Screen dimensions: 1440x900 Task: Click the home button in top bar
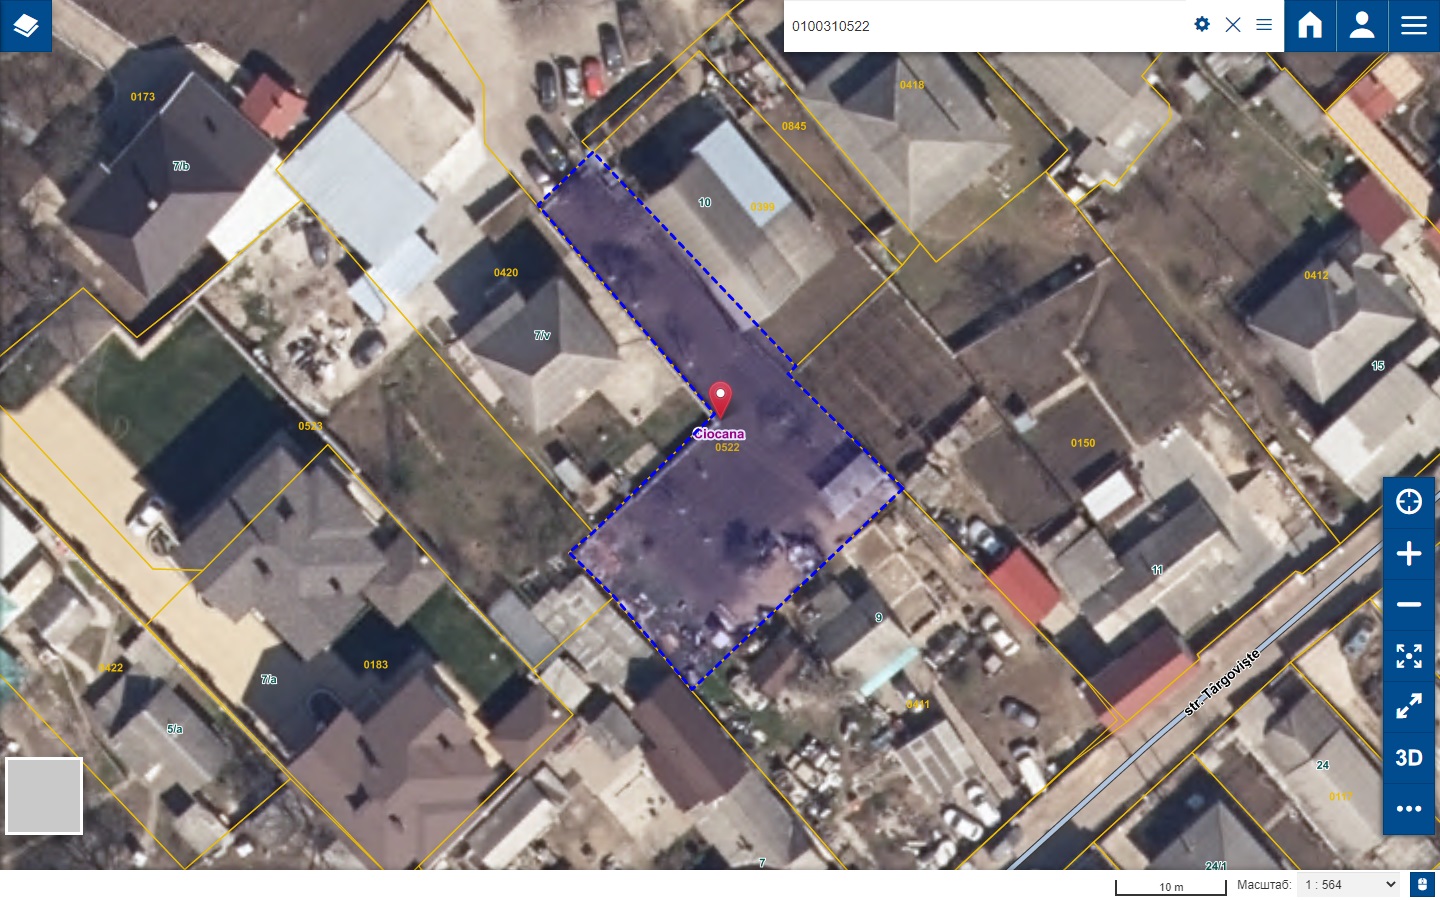tap(1310, 26)
